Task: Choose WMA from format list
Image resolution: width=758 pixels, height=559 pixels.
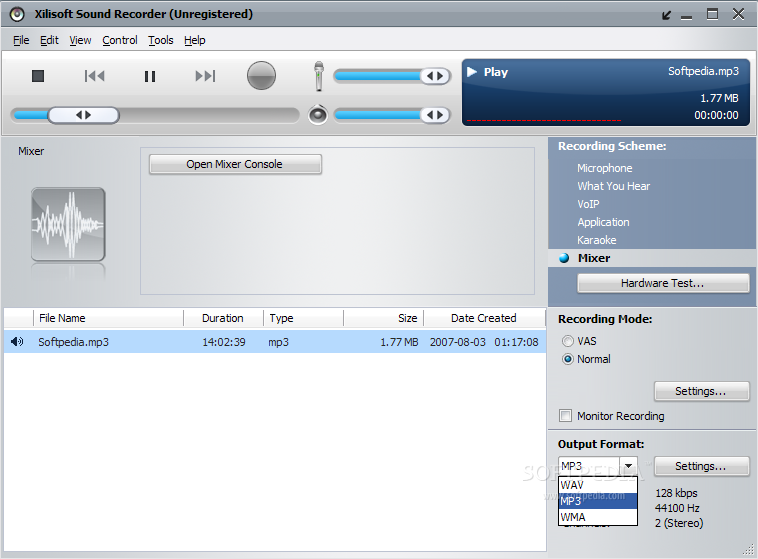Action: [x=598, y=517]
